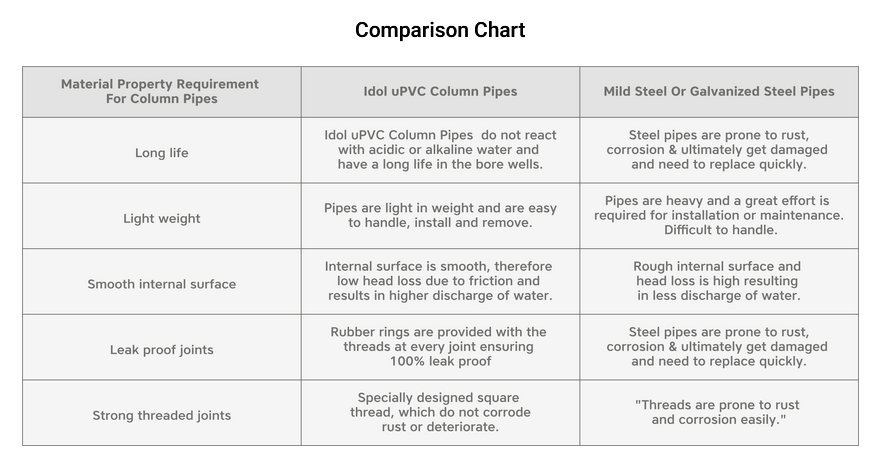This screenshot has height=459, width=878.
Task: Click the Idol uPVC Column Pipes header
Action: tap(440, 91)
